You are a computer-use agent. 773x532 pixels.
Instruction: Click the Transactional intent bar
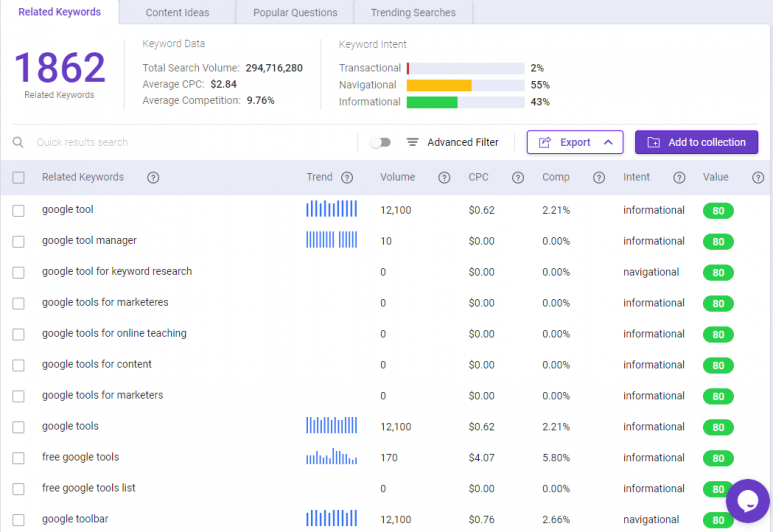tap(465, 68)
